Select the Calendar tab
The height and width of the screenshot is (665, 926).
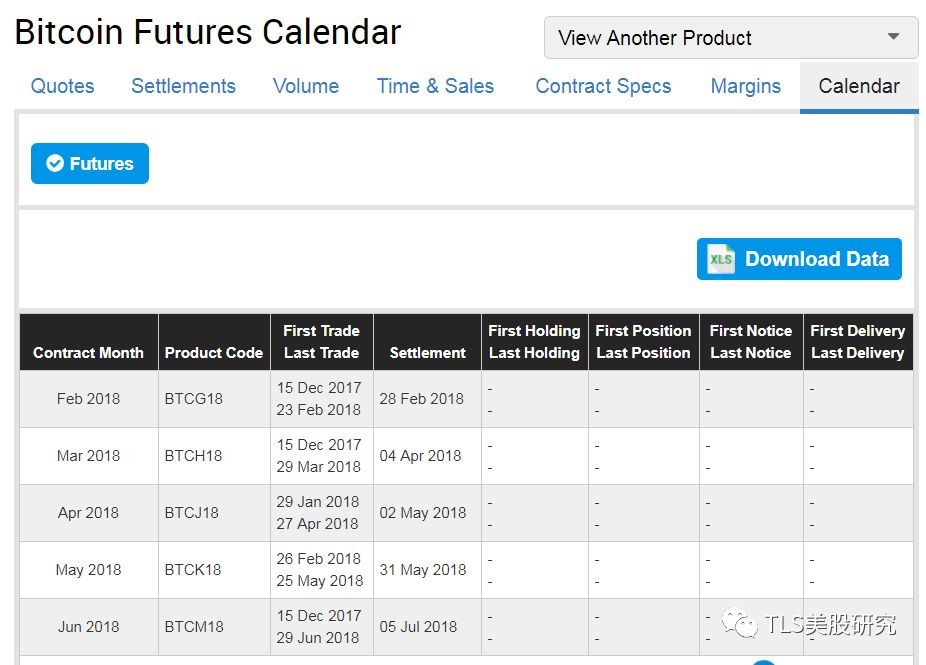coord(859,86)
